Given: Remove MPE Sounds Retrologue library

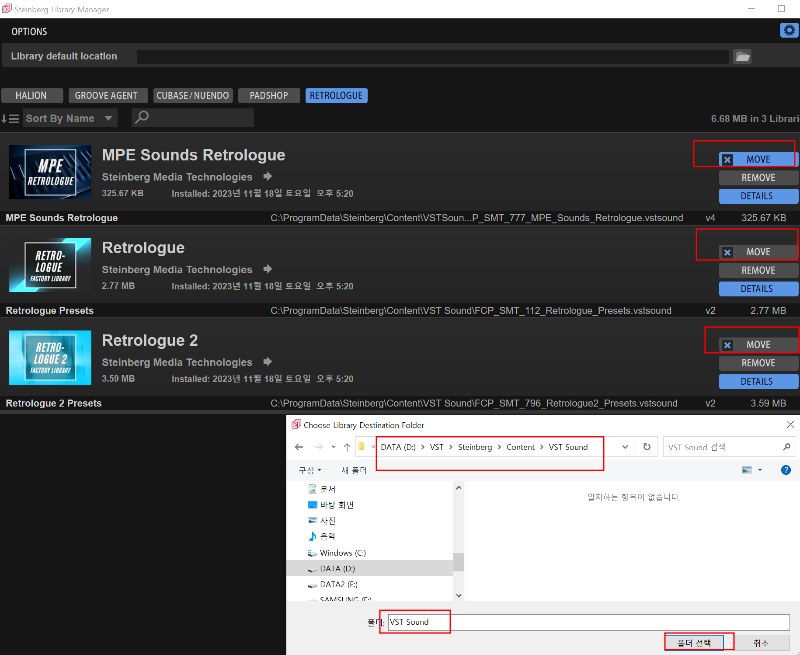Looking at the screenshot, I should click(758, 178).
